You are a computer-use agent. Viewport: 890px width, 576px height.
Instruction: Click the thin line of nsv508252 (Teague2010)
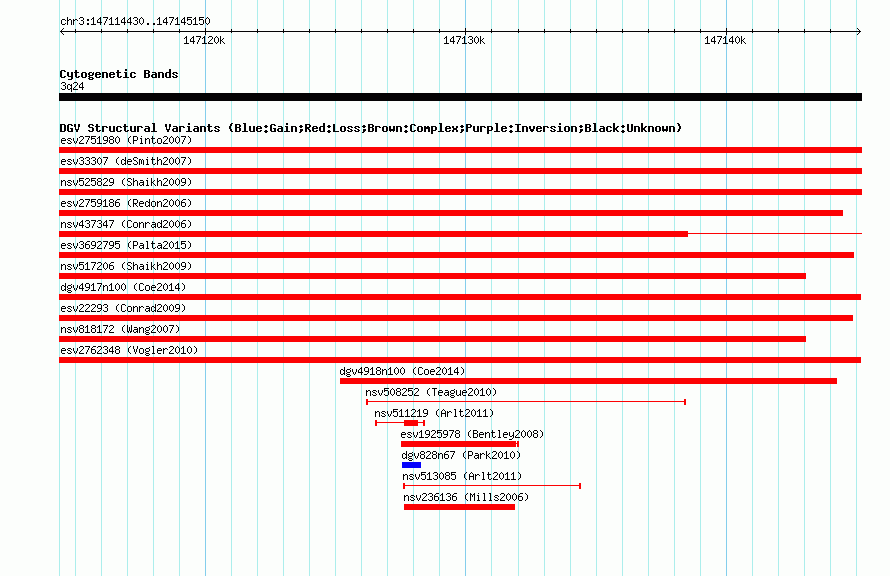tap(526, 402)
